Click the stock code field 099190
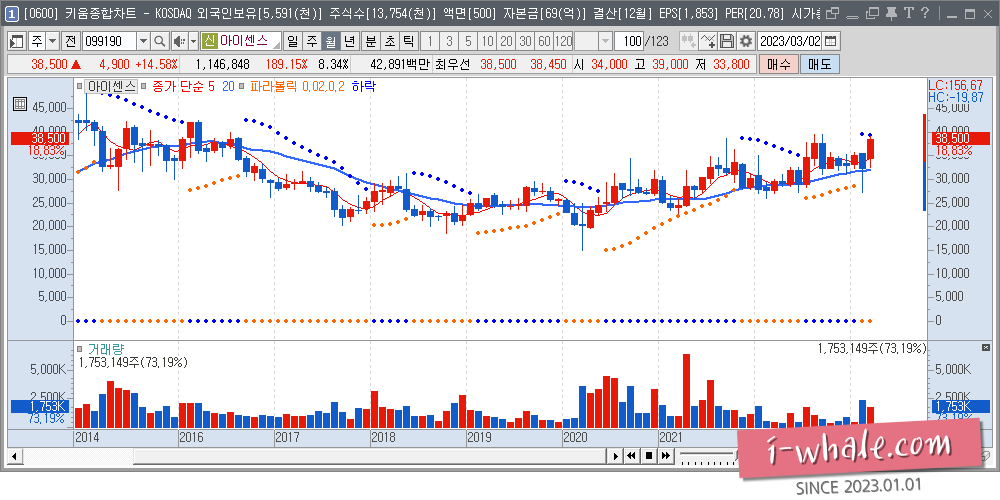The height and width of the screenshot is (500, 1000). point(108,41)
